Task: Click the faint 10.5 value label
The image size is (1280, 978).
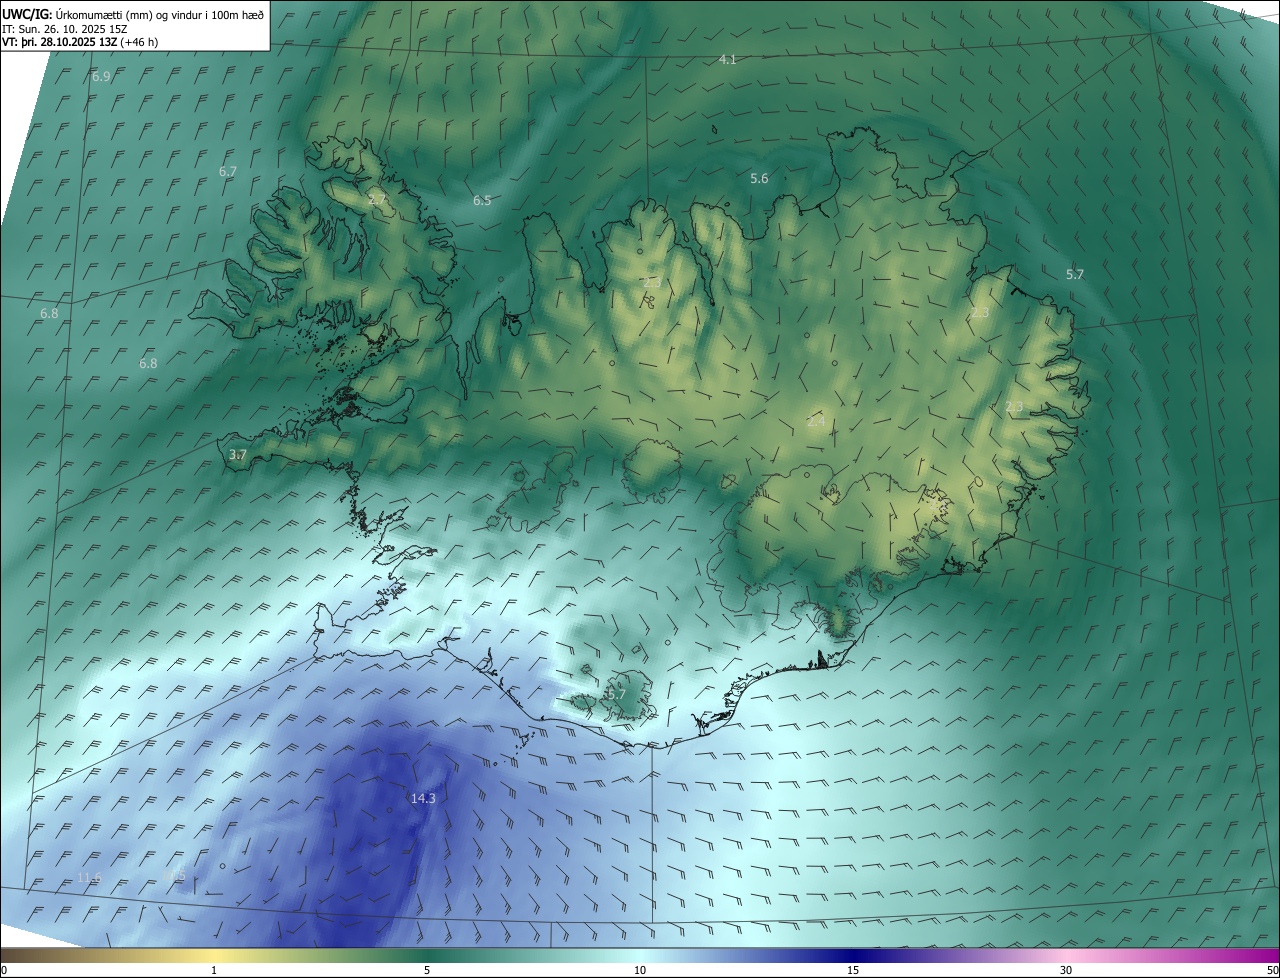Action: 174,876
